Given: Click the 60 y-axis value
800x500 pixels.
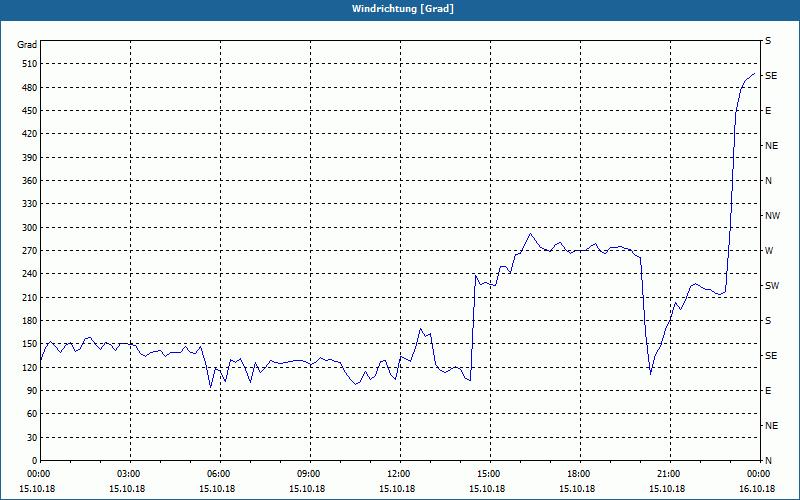Looking at the screenshot, I should point(32,414).
